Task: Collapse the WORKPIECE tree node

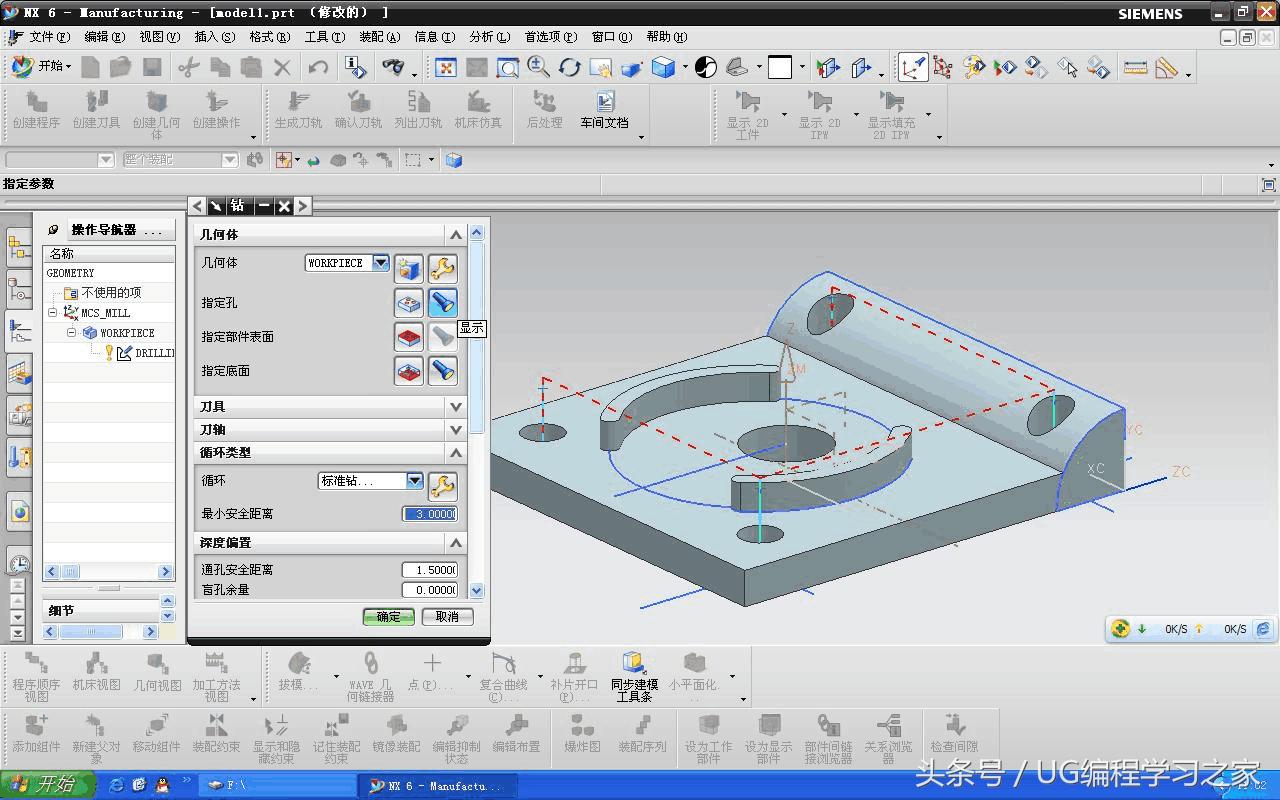Action: tap(72, 333)
